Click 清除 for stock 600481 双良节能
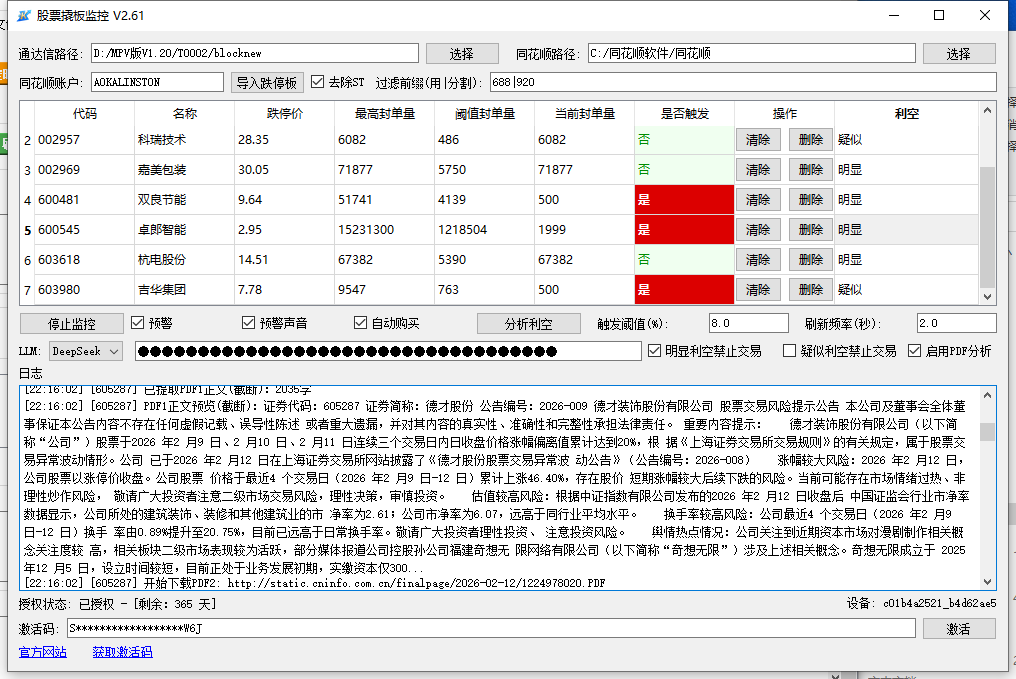 [x=758, y=199]
